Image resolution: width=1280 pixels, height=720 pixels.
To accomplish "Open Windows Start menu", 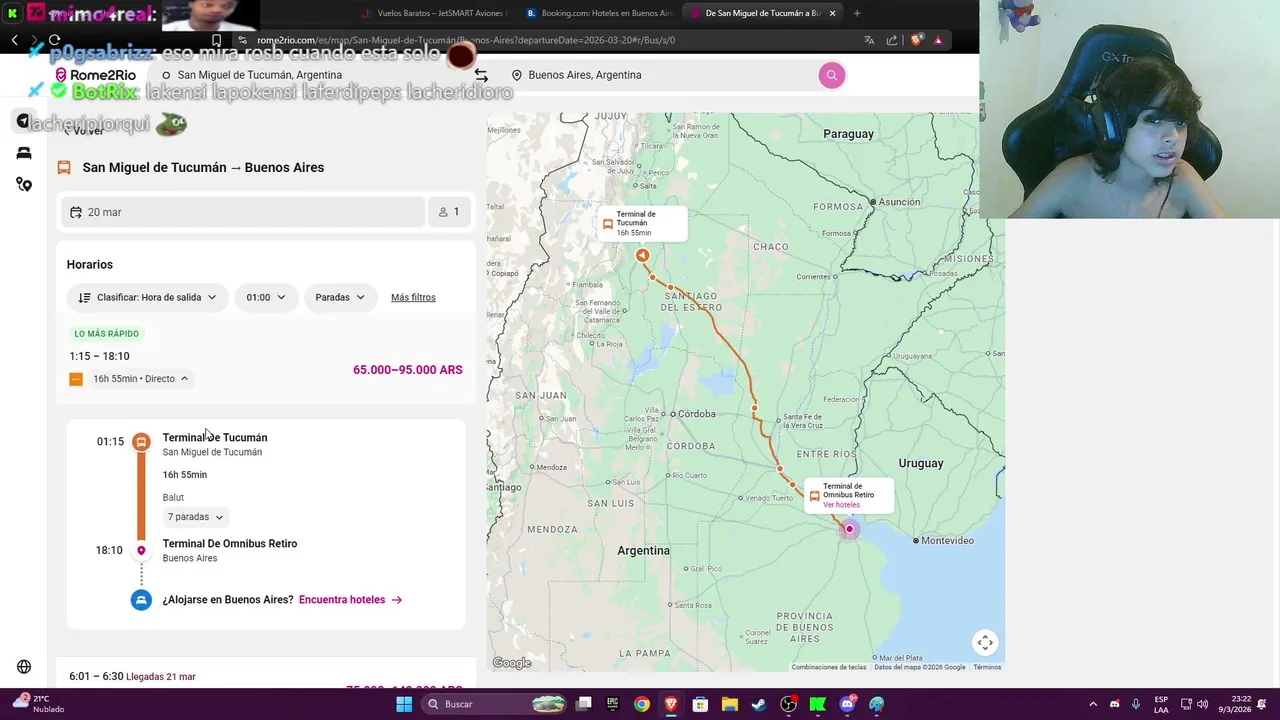I will [x=404, y=704].
